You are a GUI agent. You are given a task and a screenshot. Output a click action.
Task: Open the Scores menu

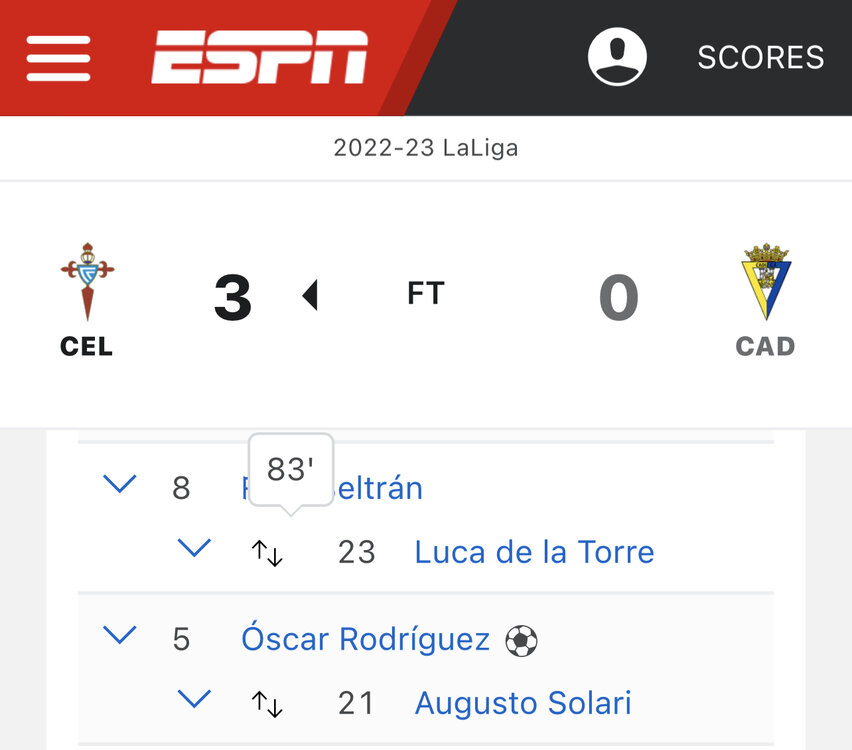point(760,57)
